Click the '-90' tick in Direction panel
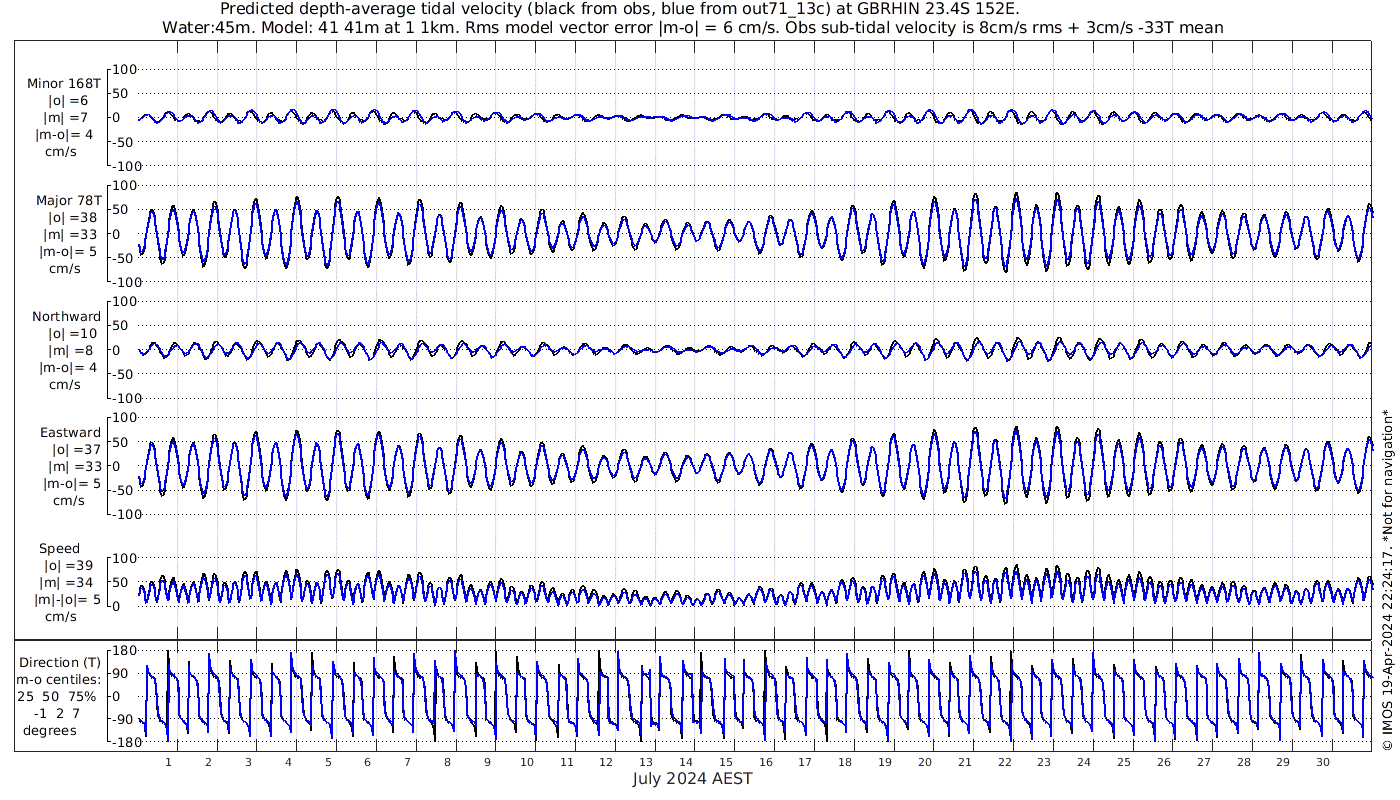The image size is (1400, 800). click(124, 720)
